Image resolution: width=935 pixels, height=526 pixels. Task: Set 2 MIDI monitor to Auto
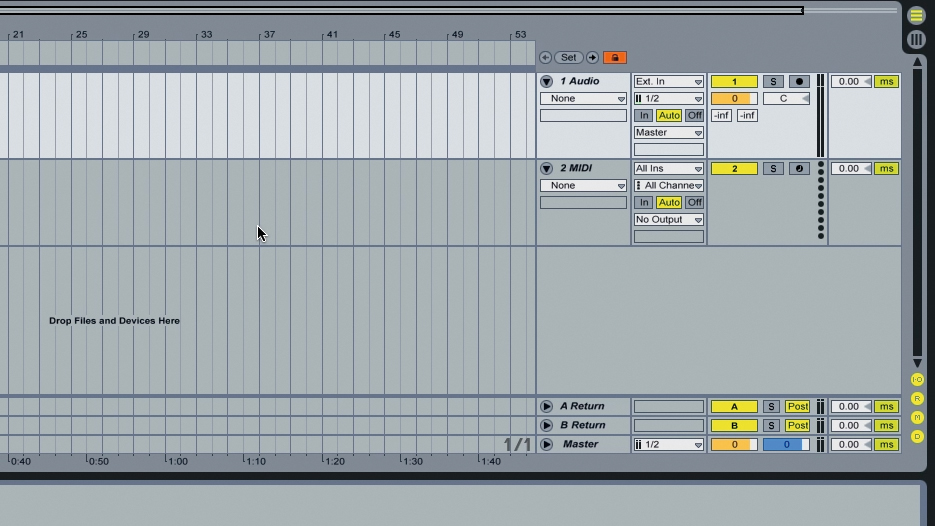668,203
